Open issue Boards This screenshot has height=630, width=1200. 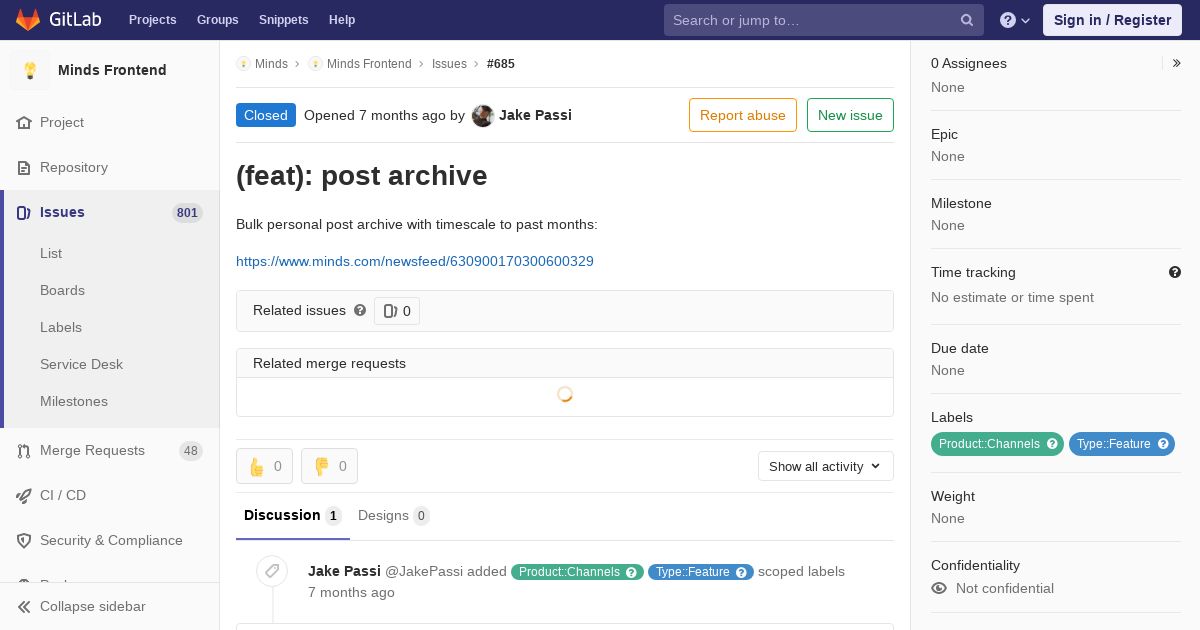point(62,290)
